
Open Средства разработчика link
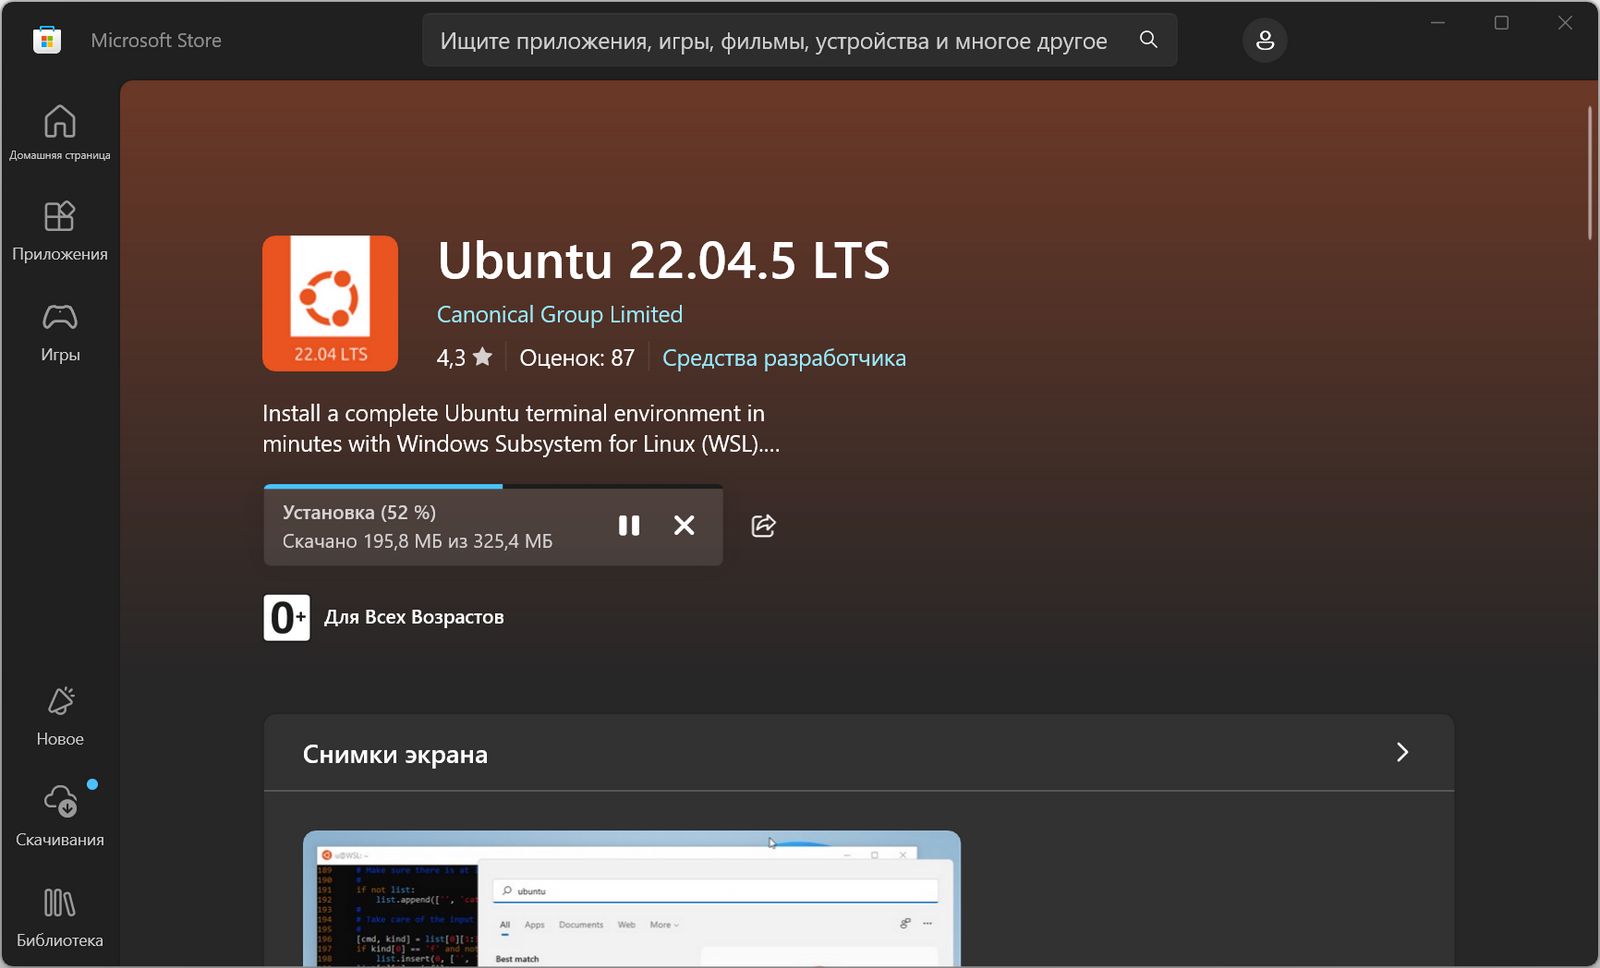pos(784,357)
